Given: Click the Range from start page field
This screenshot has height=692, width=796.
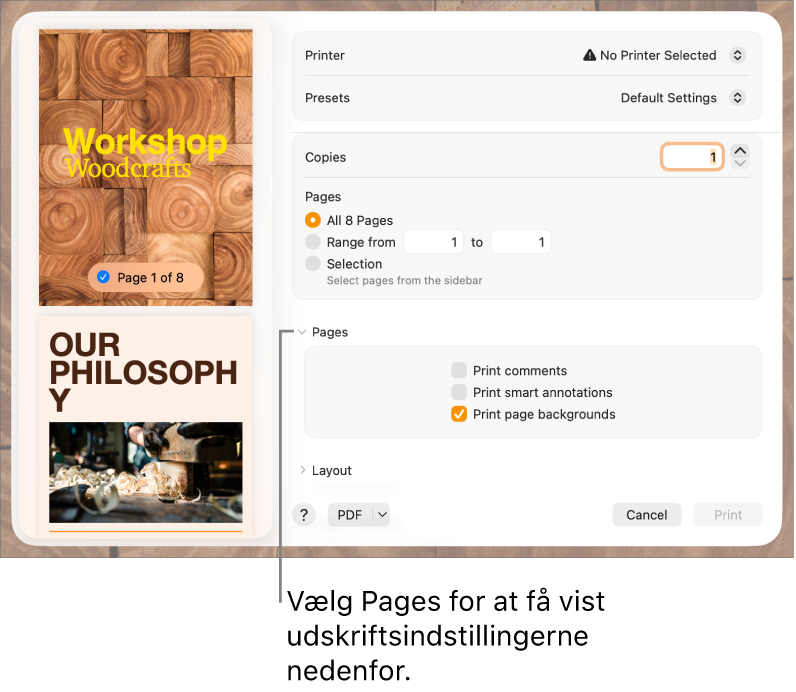Looking at the screenshot, I should 434,242.
